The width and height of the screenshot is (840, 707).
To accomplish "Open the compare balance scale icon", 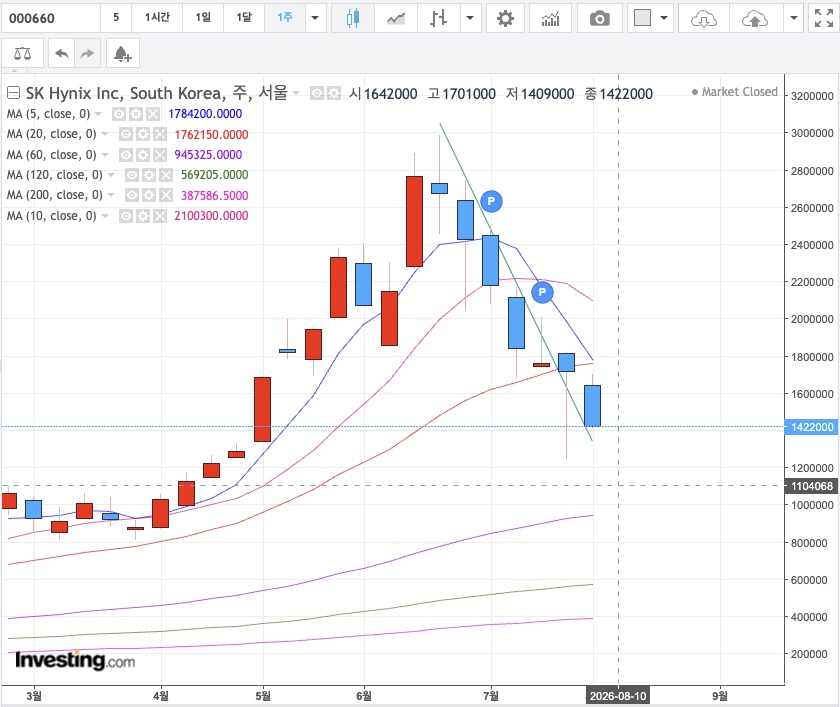I will [22, 53].
